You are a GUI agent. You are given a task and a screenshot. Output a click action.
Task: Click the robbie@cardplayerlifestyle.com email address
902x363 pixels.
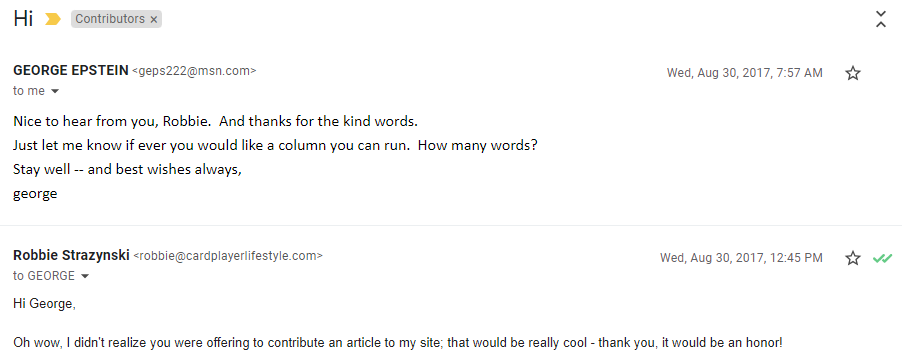[x=228, y=256]
